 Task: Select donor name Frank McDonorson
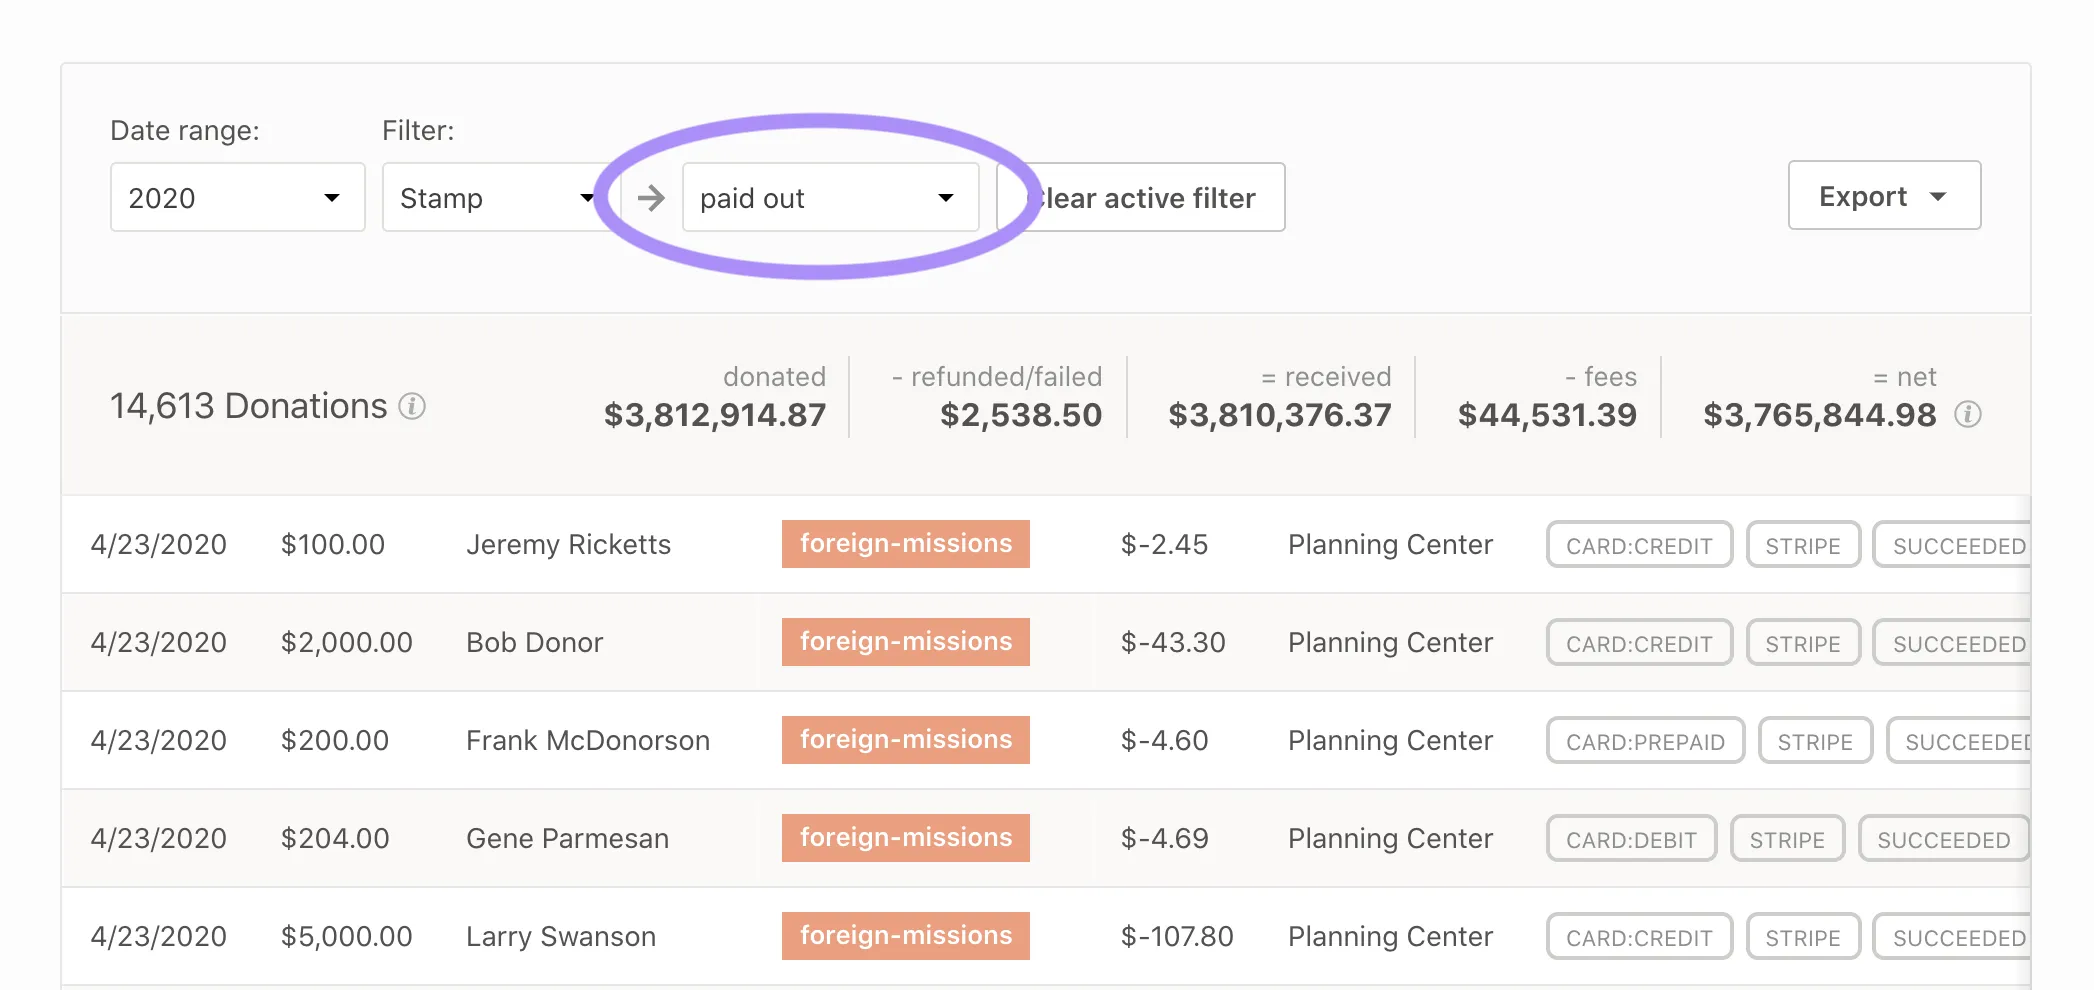587,741
